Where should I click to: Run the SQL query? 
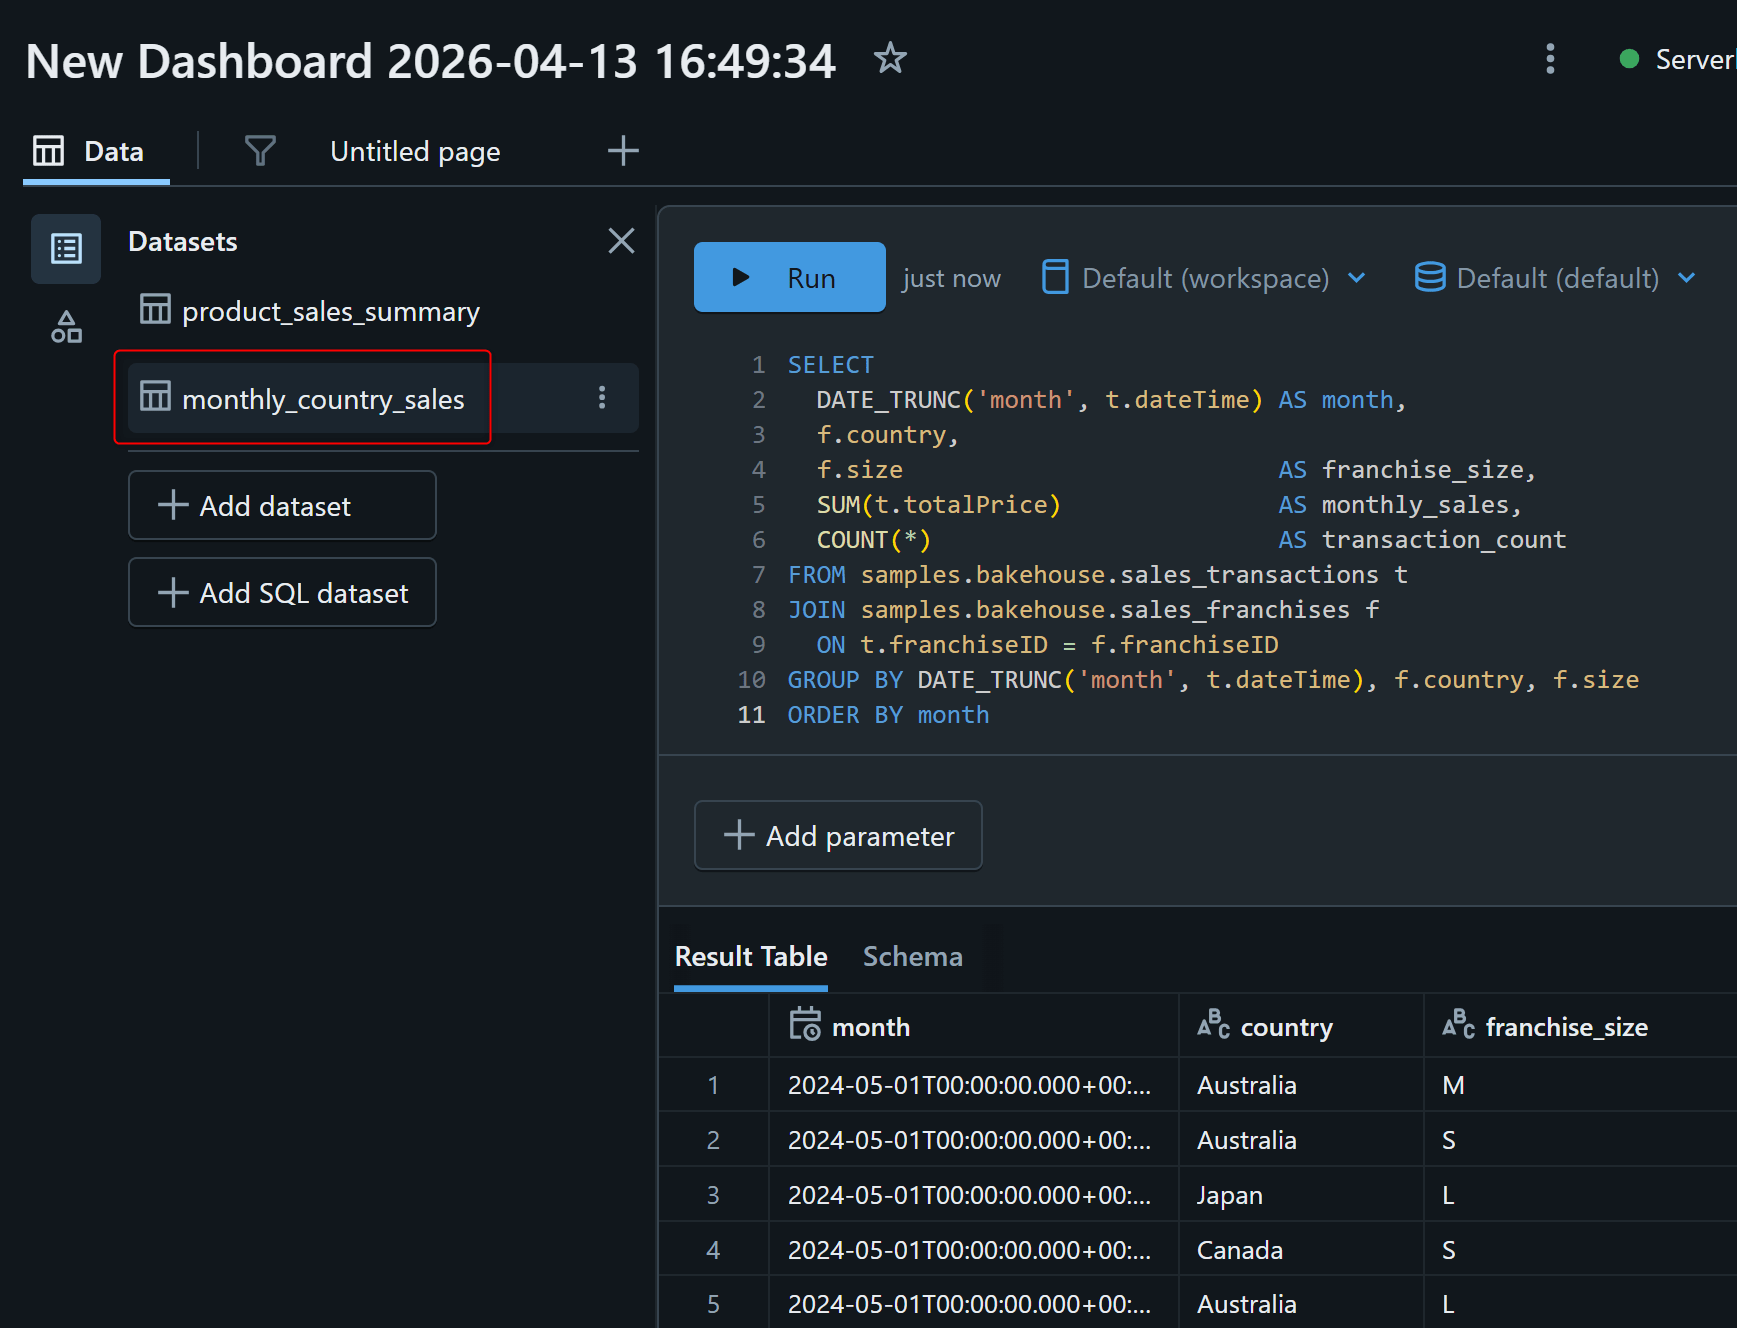point(789,278)
